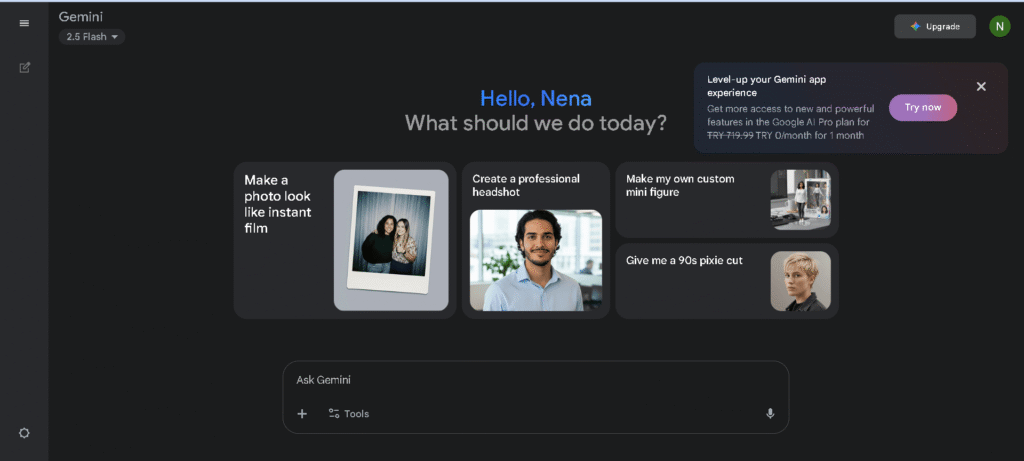Dismiss the Level-up promotion banner
The image size is (1024, 461).
[981, 87]
